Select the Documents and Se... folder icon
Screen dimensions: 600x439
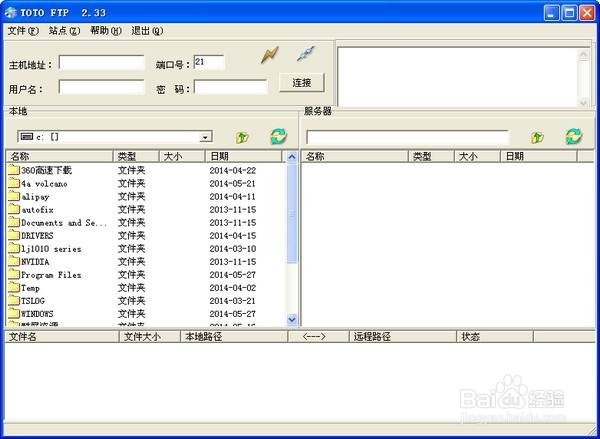[x=14, y=222]
